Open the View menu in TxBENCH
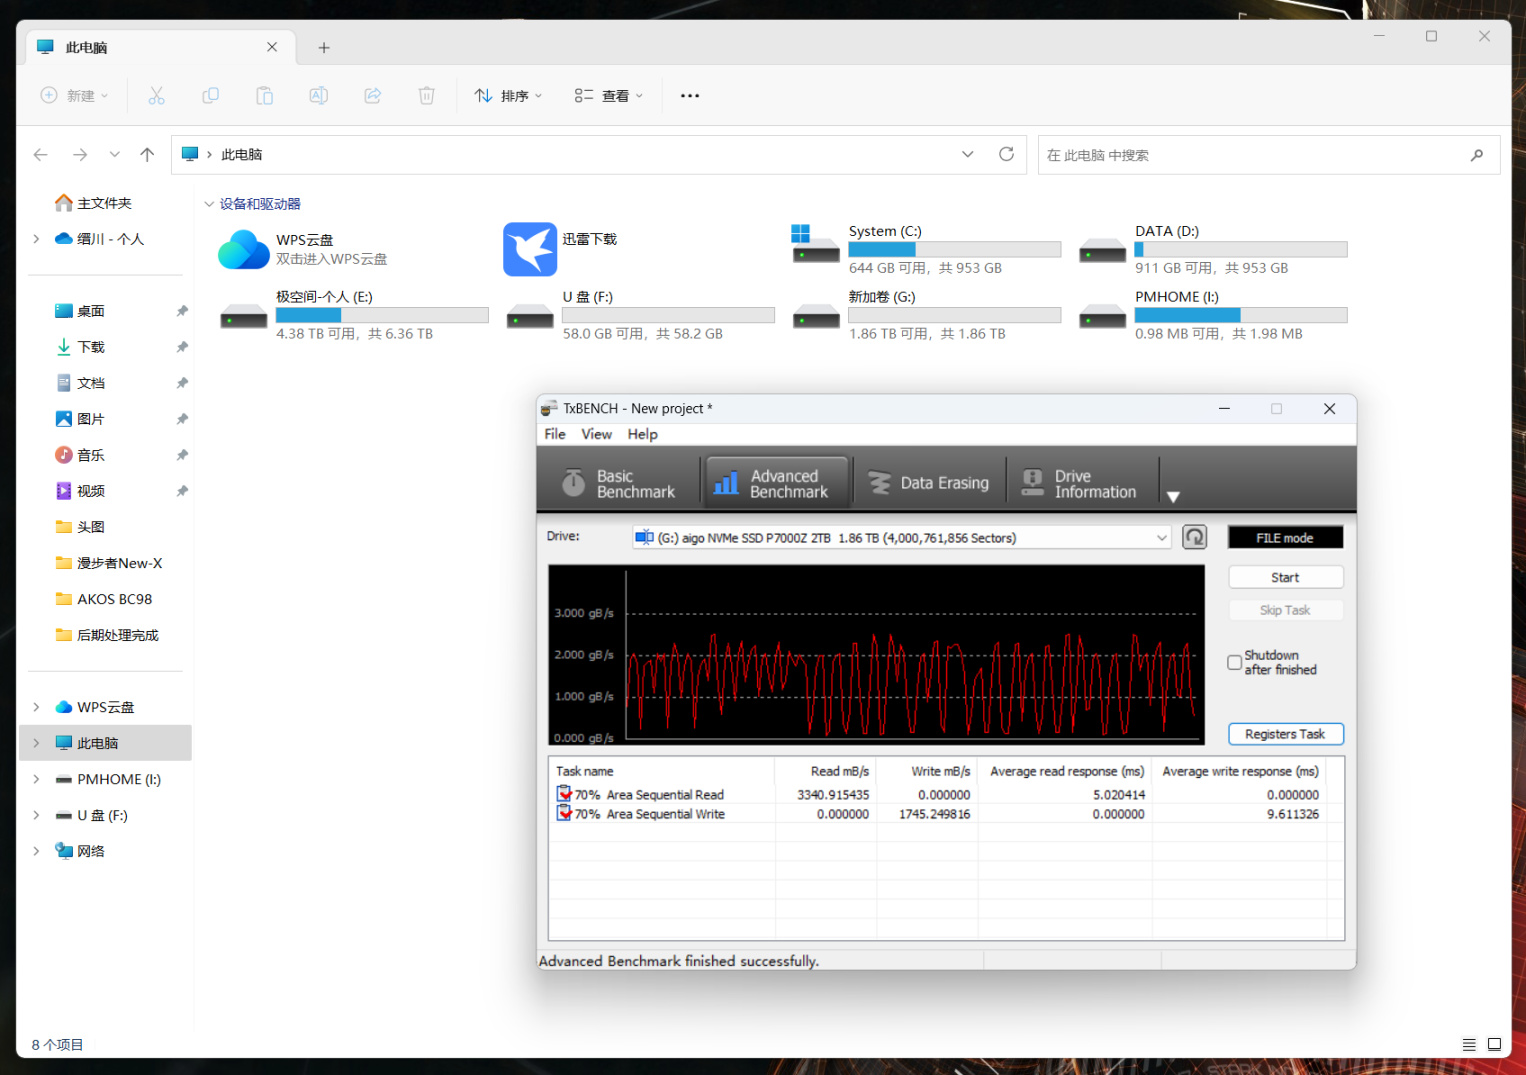 (x=596, y=434)
